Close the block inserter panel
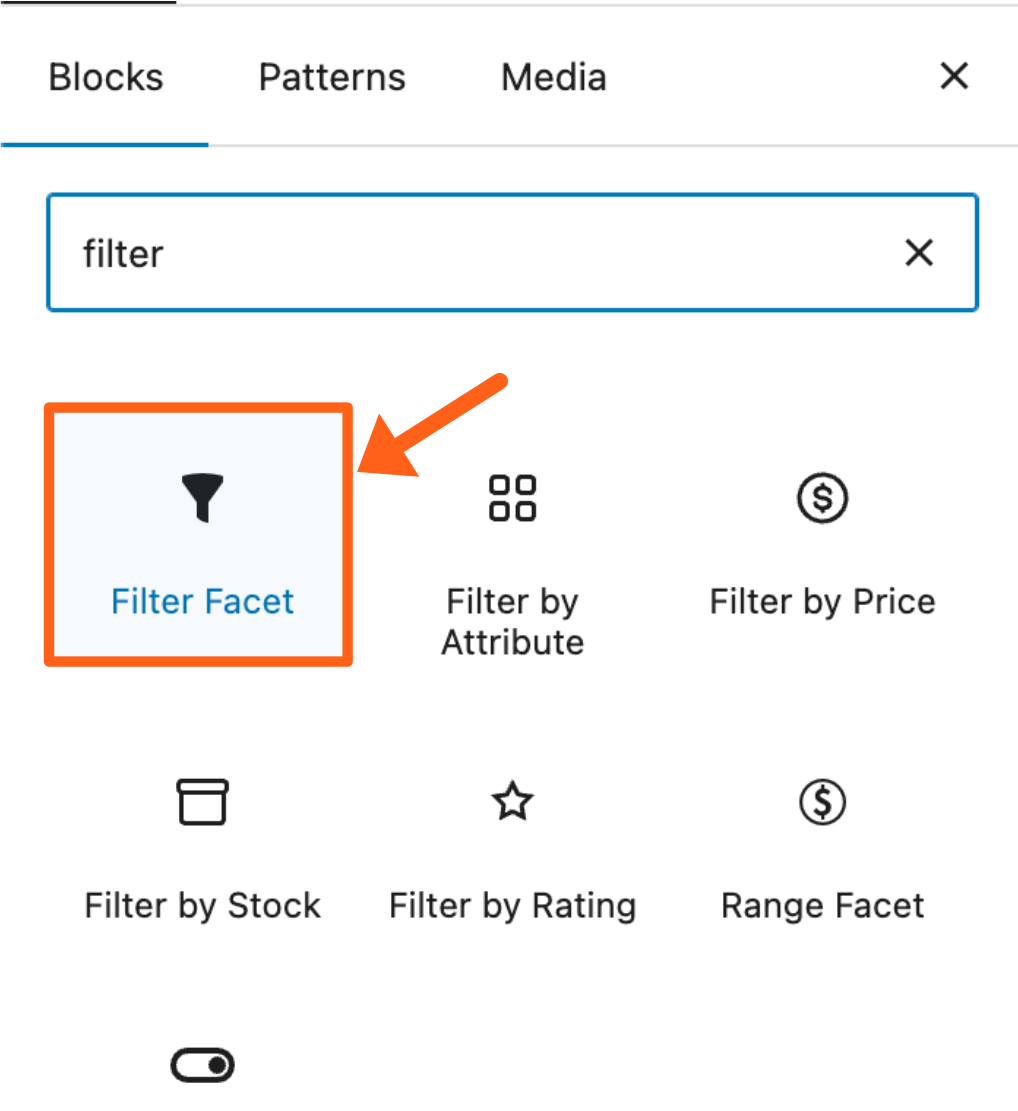 (954, 76)
